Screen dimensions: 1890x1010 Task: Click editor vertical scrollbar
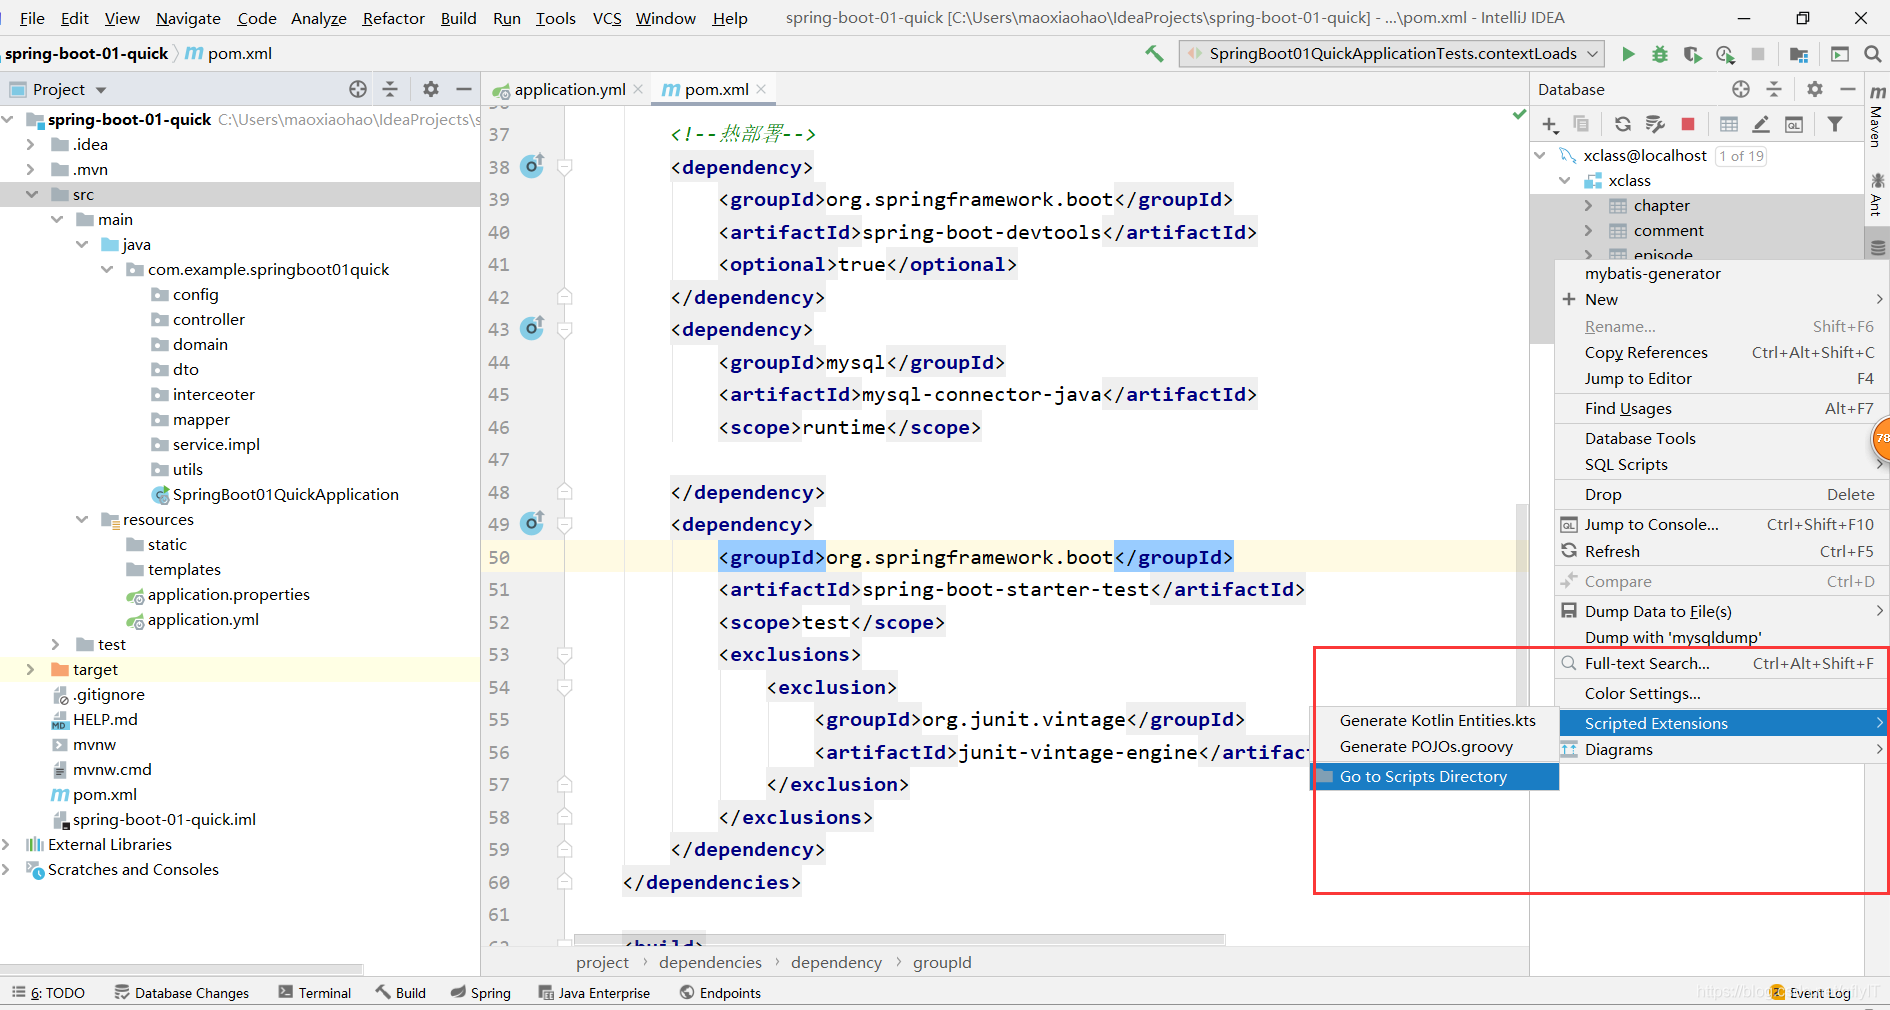click(x=1522, y=604)
